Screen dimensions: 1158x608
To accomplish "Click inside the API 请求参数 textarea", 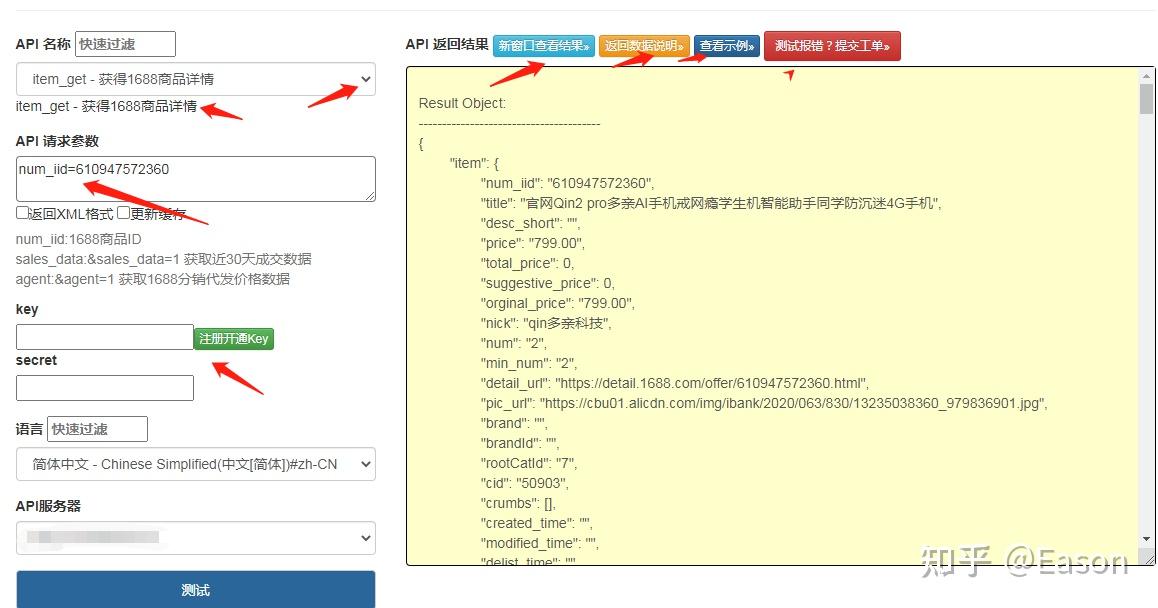I will point(195,178).
